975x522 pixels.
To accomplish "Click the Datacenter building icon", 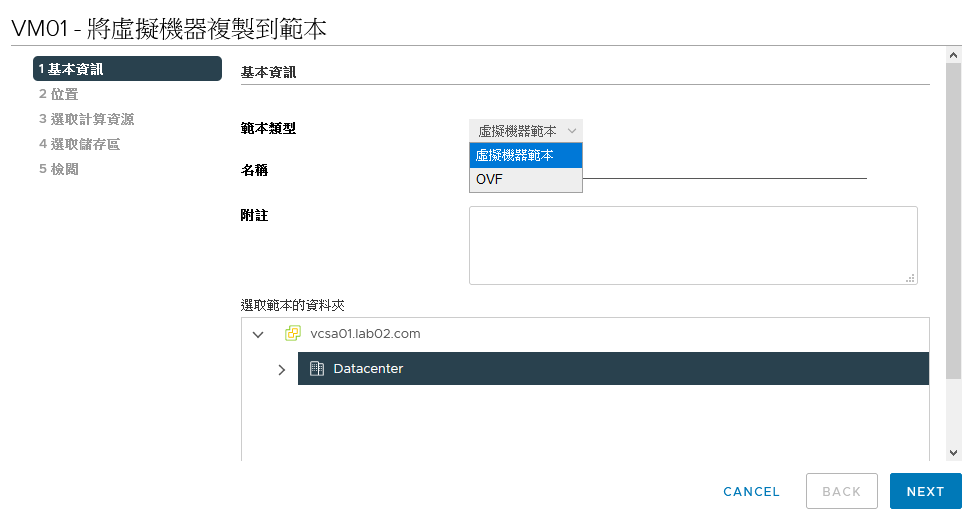I will coord(317,368).
